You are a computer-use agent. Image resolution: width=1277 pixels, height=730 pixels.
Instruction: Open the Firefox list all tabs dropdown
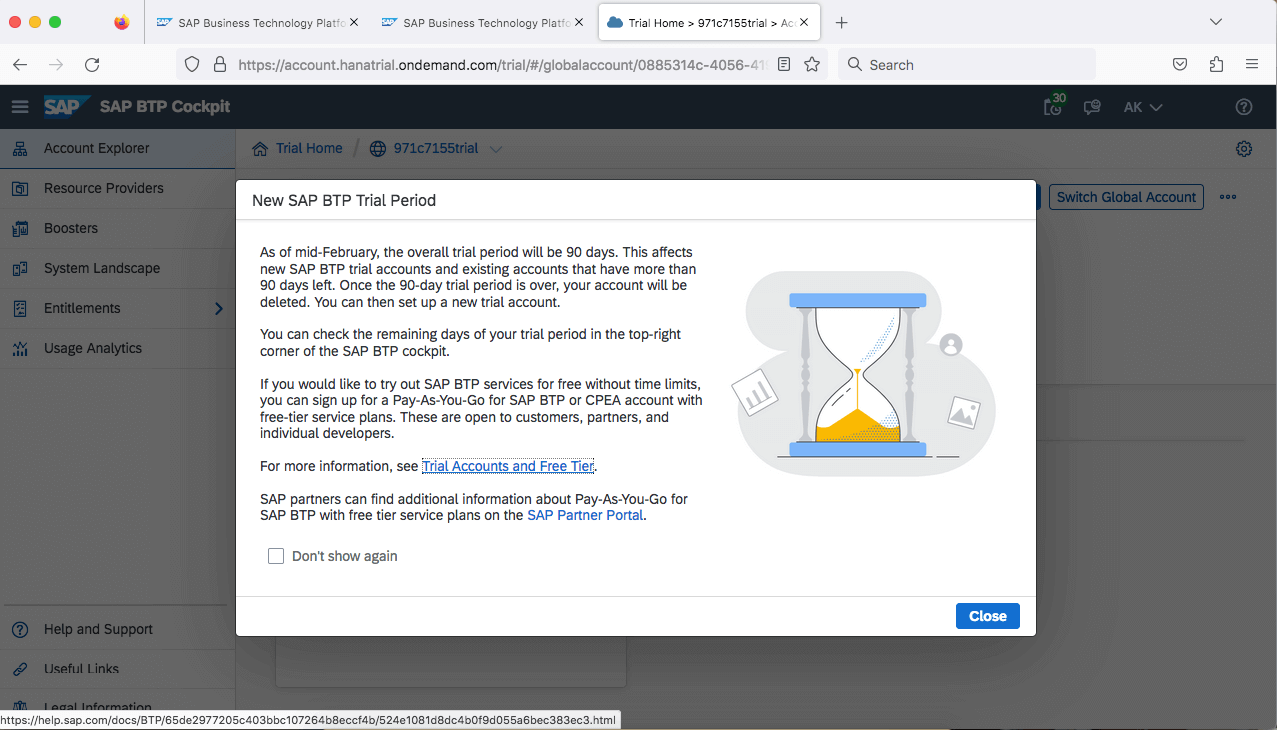(x=1216, y=22)
